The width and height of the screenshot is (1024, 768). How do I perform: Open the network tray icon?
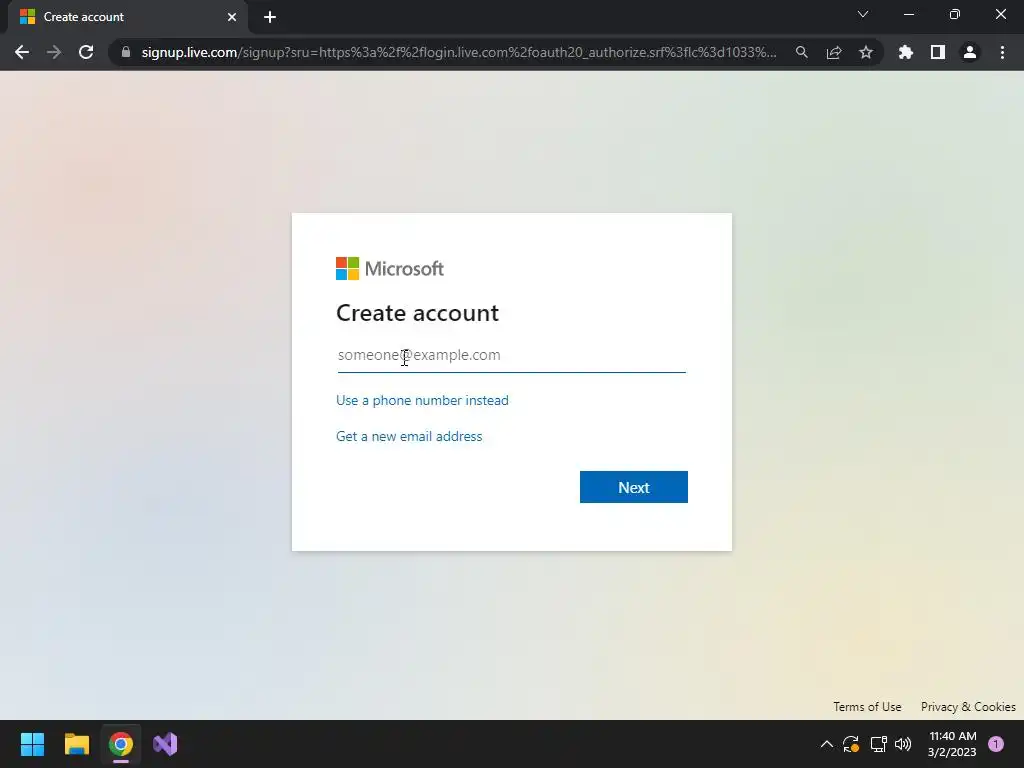878,744
